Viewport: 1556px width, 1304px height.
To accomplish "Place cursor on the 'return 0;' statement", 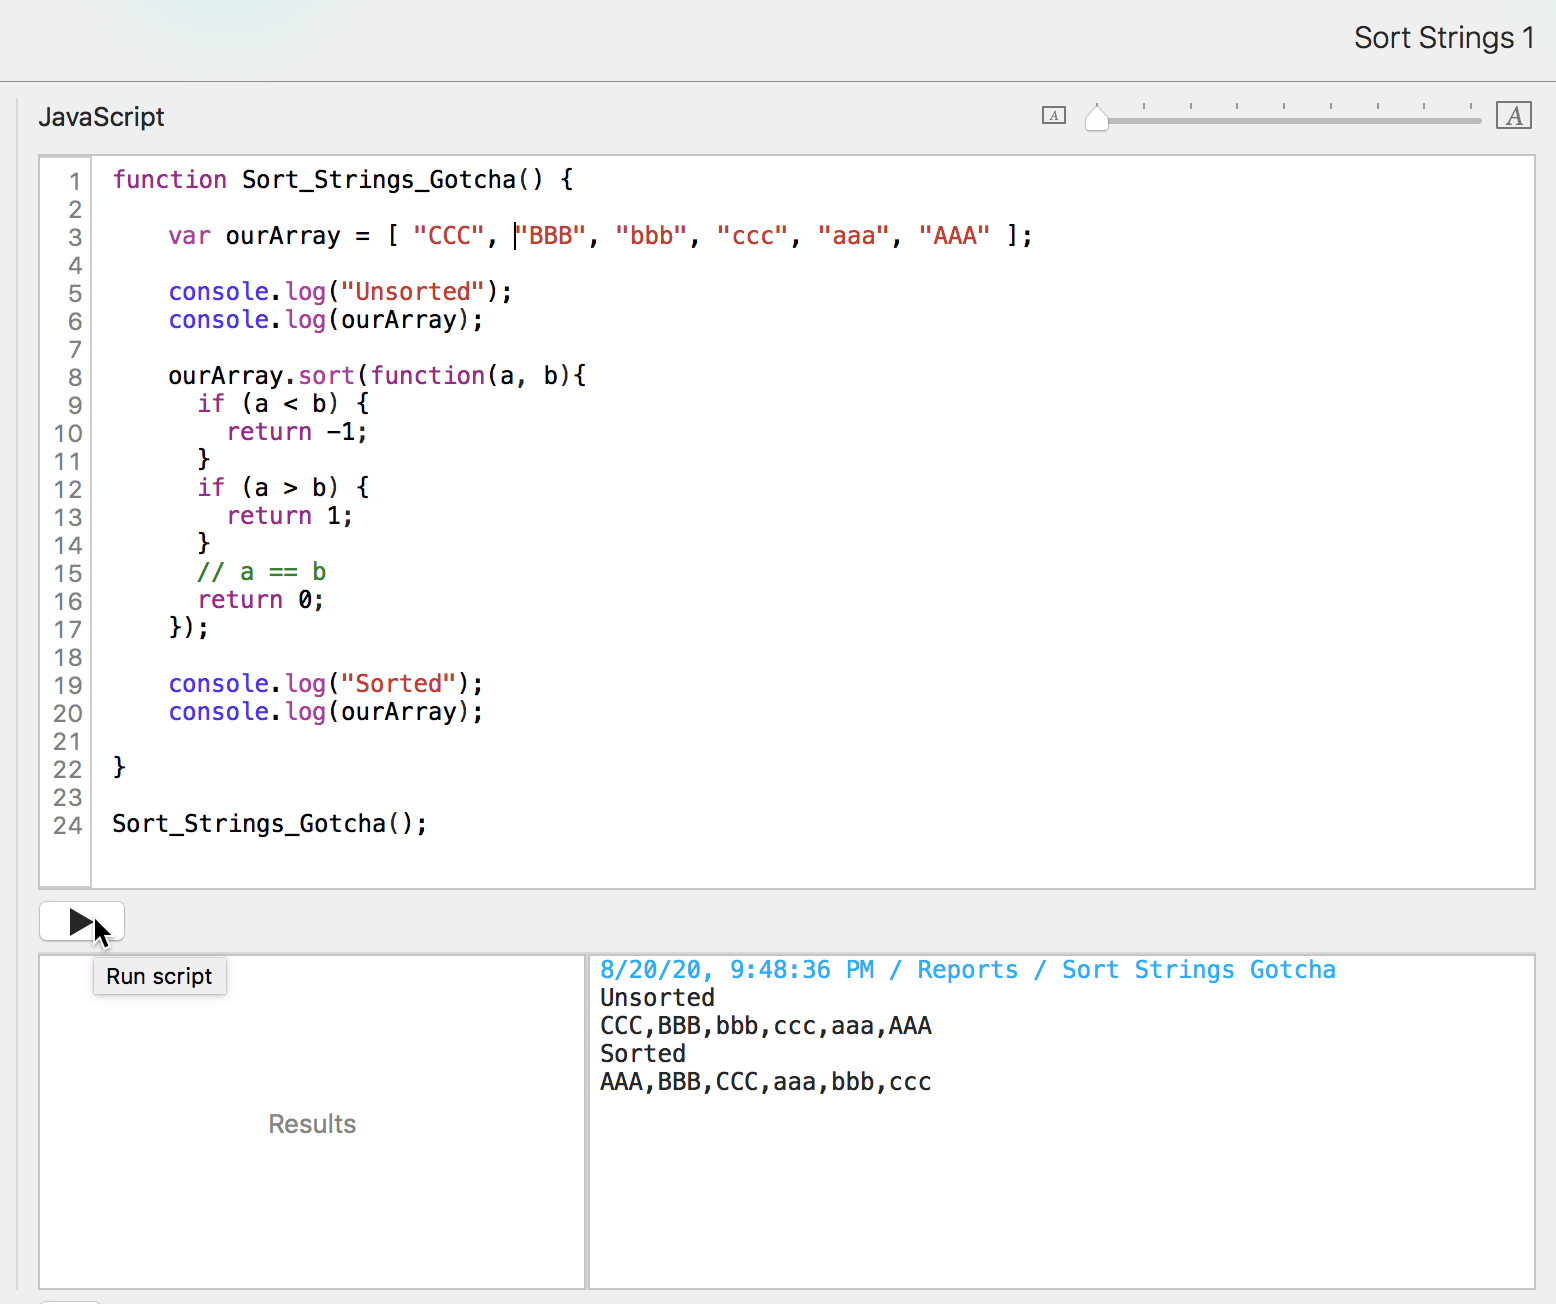I will point(260,600).
